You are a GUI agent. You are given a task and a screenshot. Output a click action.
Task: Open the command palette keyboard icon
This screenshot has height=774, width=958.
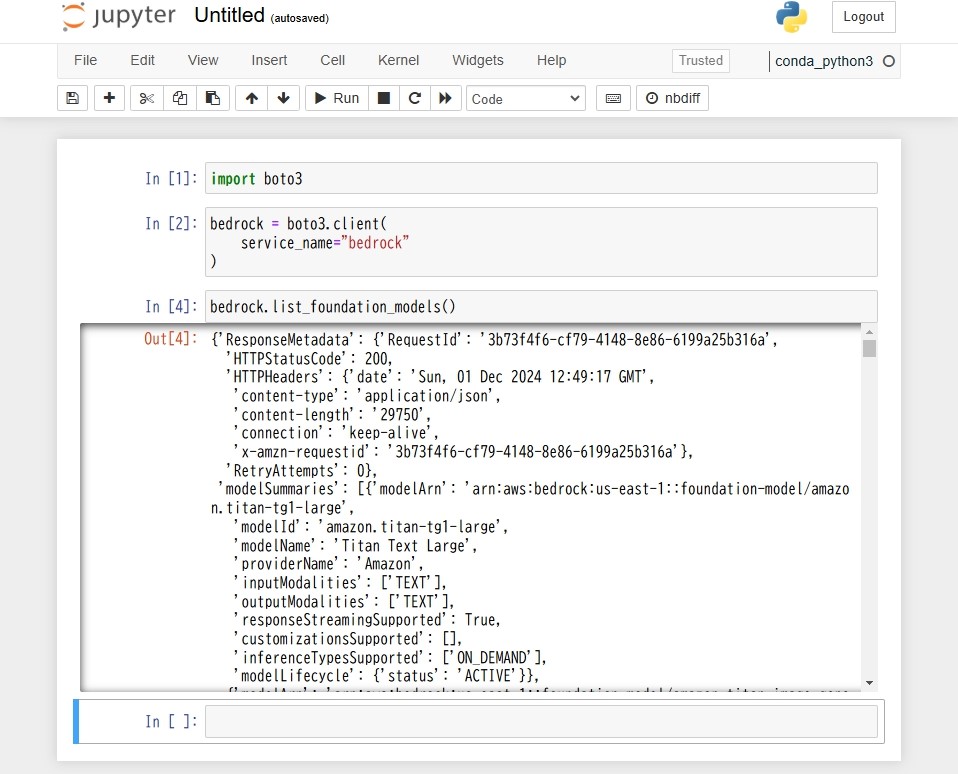613,98
